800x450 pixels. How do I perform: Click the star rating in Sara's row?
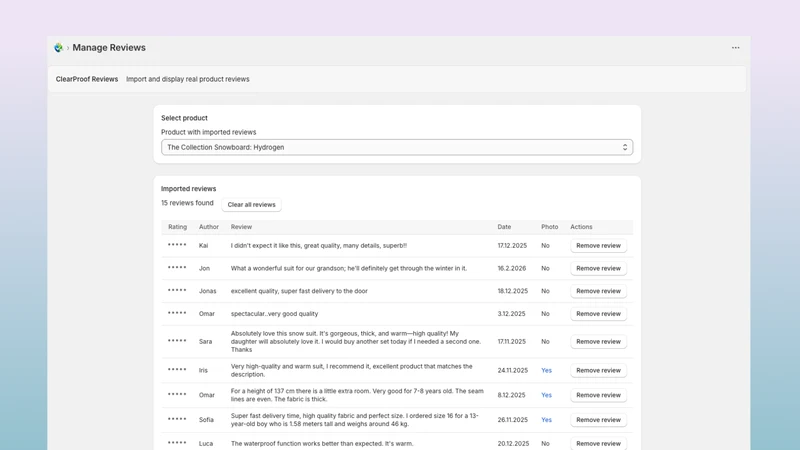(x=177, y=340)
